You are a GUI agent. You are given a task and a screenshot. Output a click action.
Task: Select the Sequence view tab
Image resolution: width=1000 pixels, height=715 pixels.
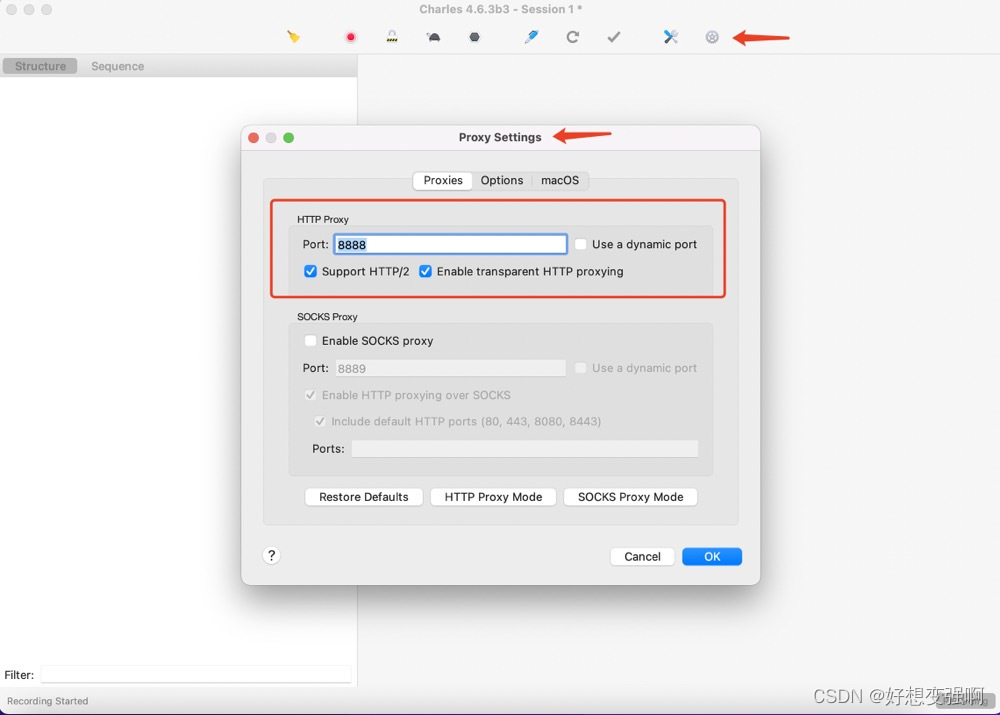(117, 66)
